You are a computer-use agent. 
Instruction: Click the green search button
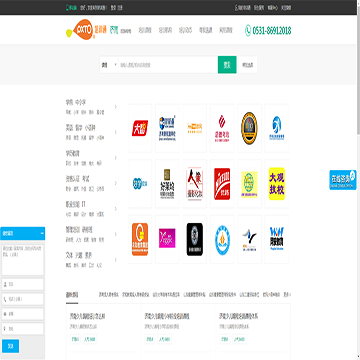[227, 65]
